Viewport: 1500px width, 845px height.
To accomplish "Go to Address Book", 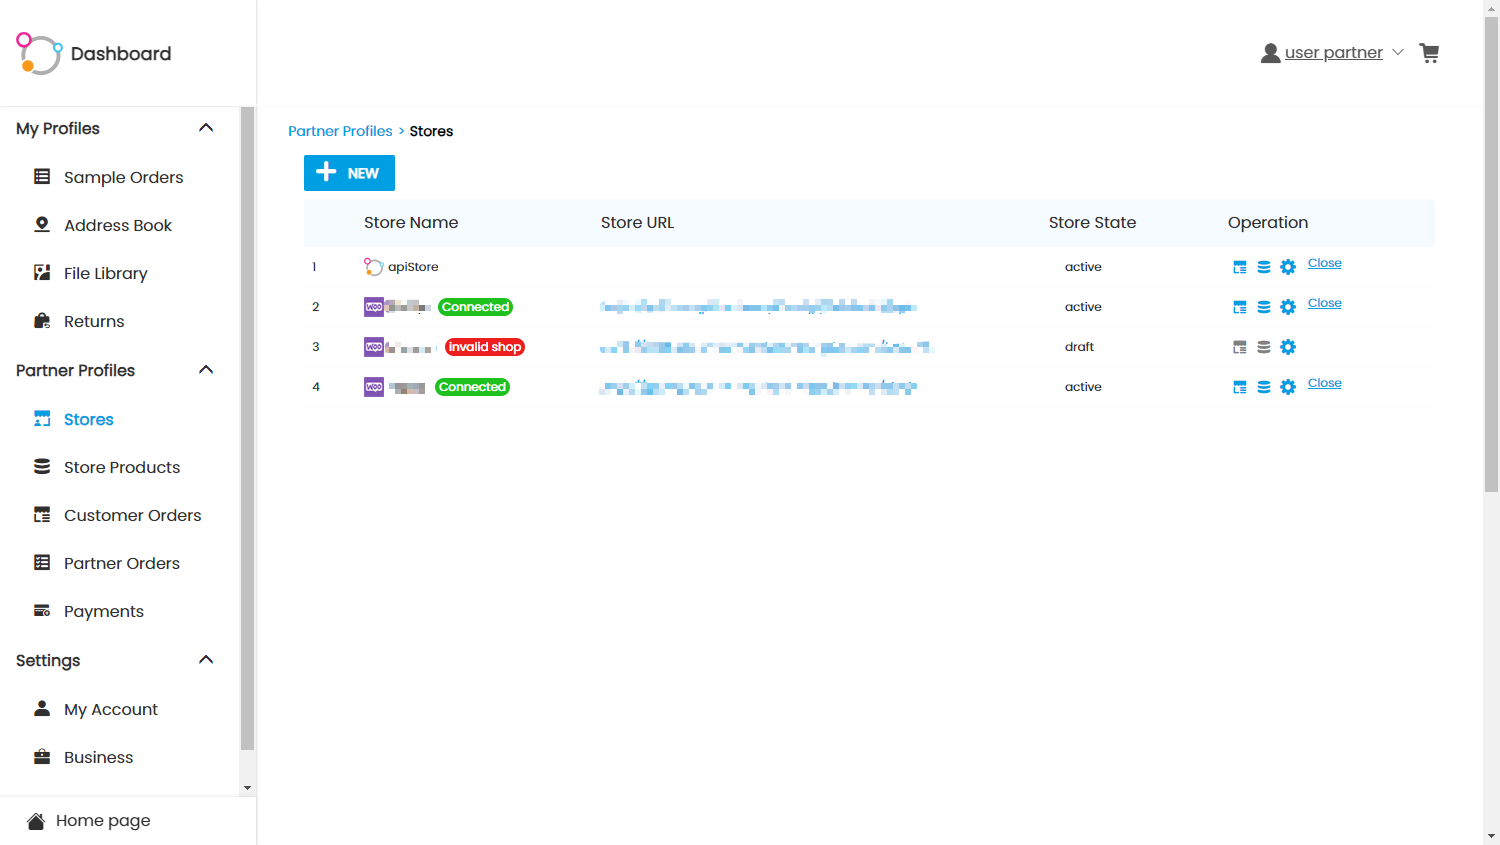I will pos(120,225).
